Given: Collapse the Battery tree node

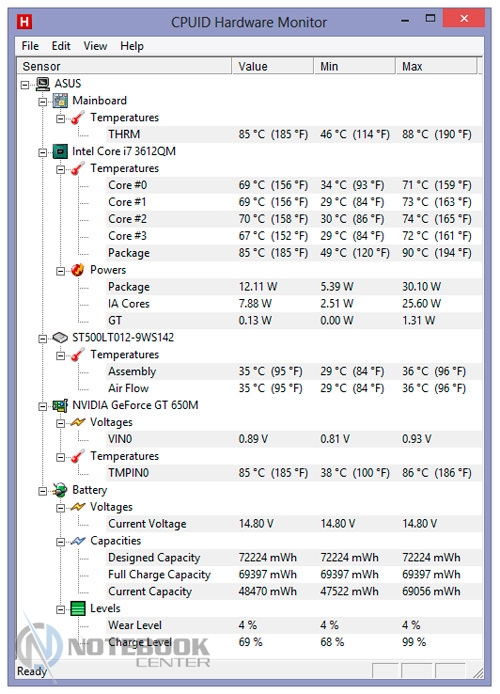Looking at the screenshot, I should [x=42, y=491].
